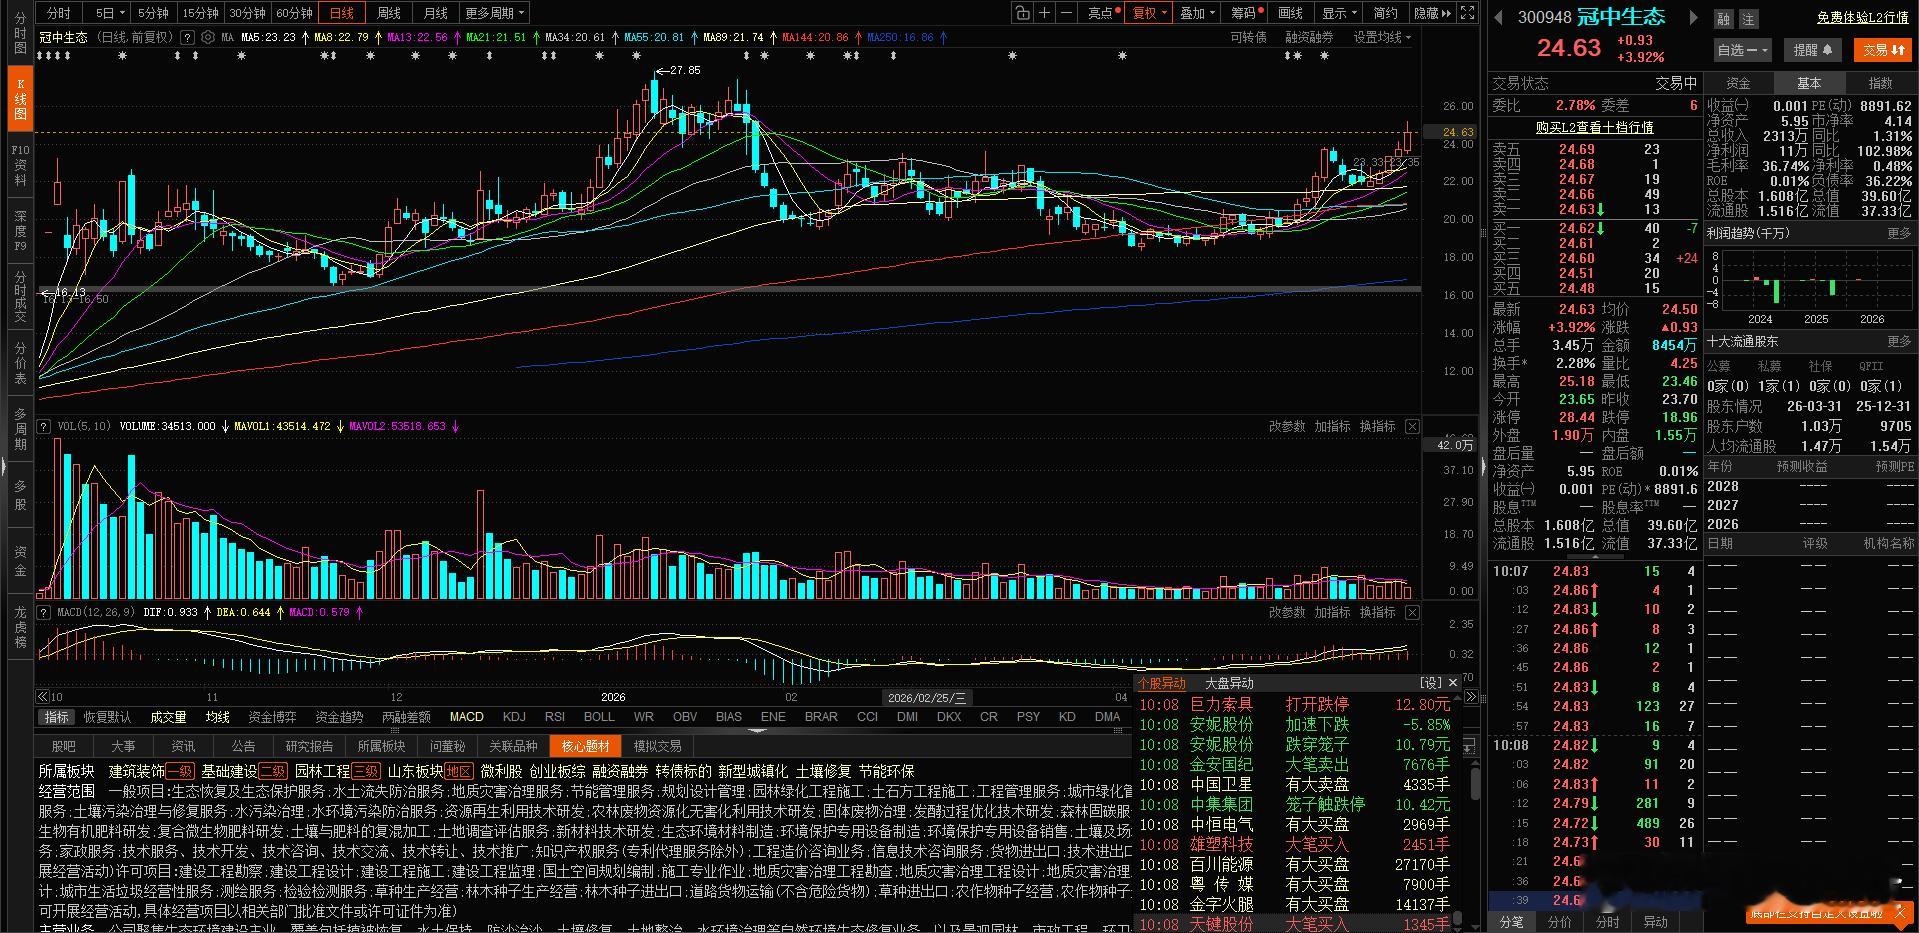Toggle the 均线 moving average overlay

pyautogui.click(x=217, y=717)
